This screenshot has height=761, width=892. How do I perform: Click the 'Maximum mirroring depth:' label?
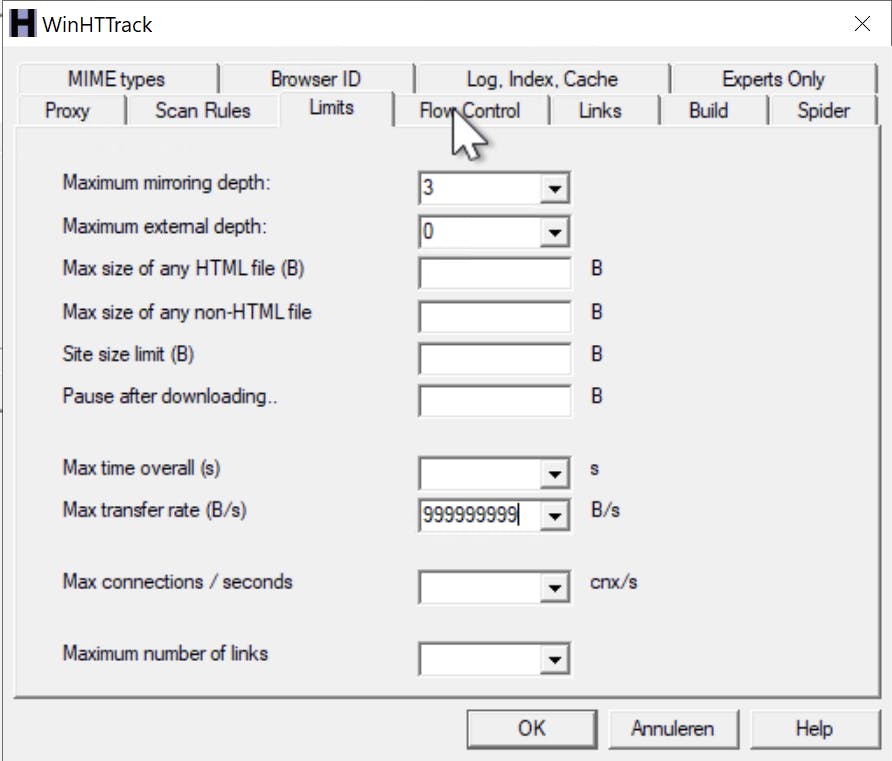166,183
